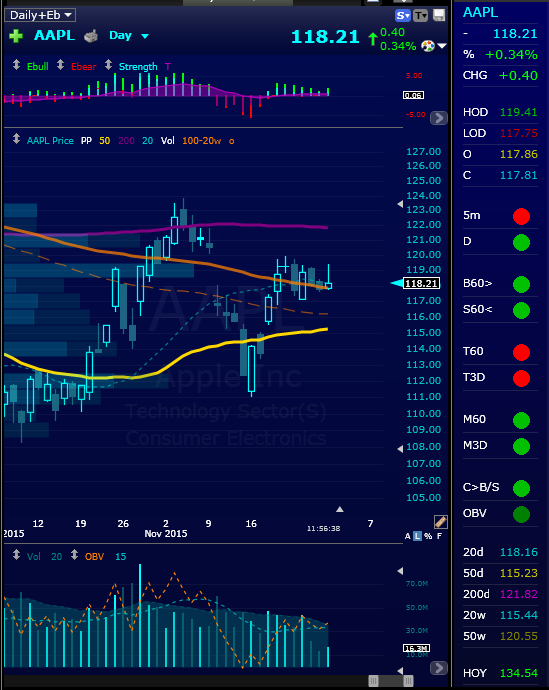
Task: Click the HOY value 134.54
Action: click(x=519, y=673)
